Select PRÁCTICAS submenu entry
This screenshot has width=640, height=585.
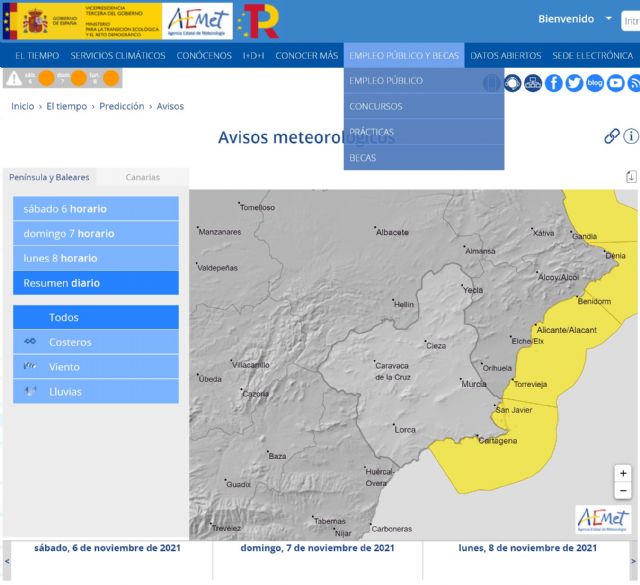424,132
